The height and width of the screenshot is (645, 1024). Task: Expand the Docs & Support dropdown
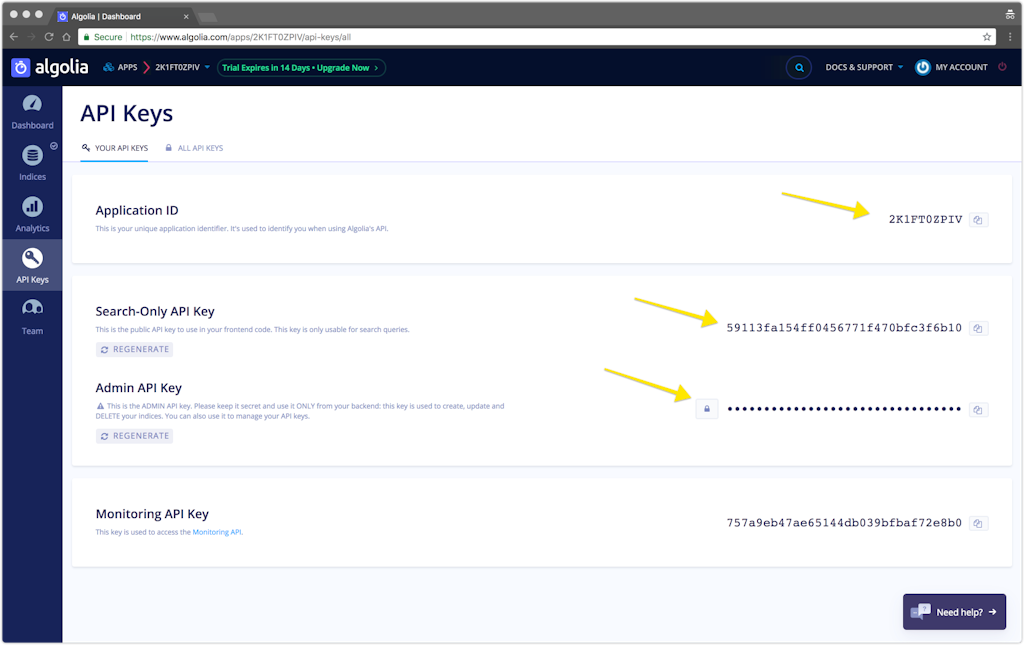coord(864,68)
